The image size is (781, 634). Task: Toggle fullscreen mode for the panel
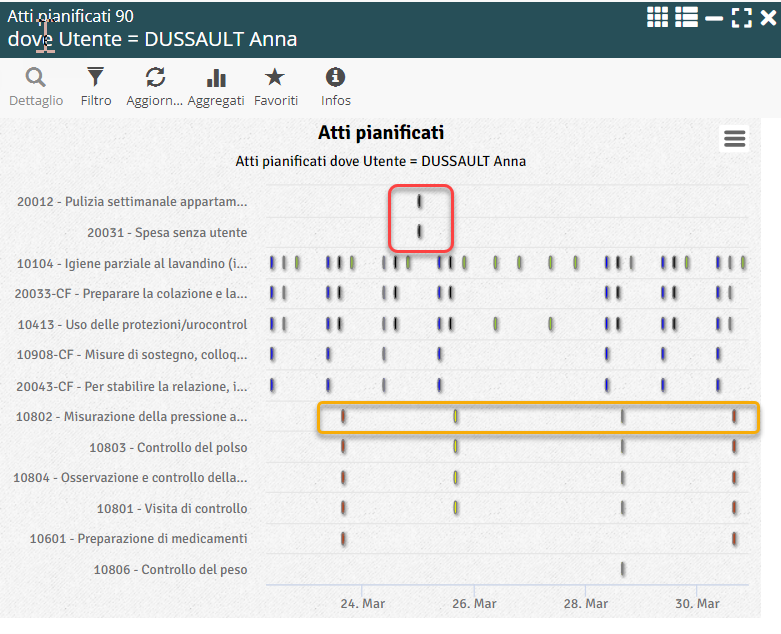tap(741, 17)
